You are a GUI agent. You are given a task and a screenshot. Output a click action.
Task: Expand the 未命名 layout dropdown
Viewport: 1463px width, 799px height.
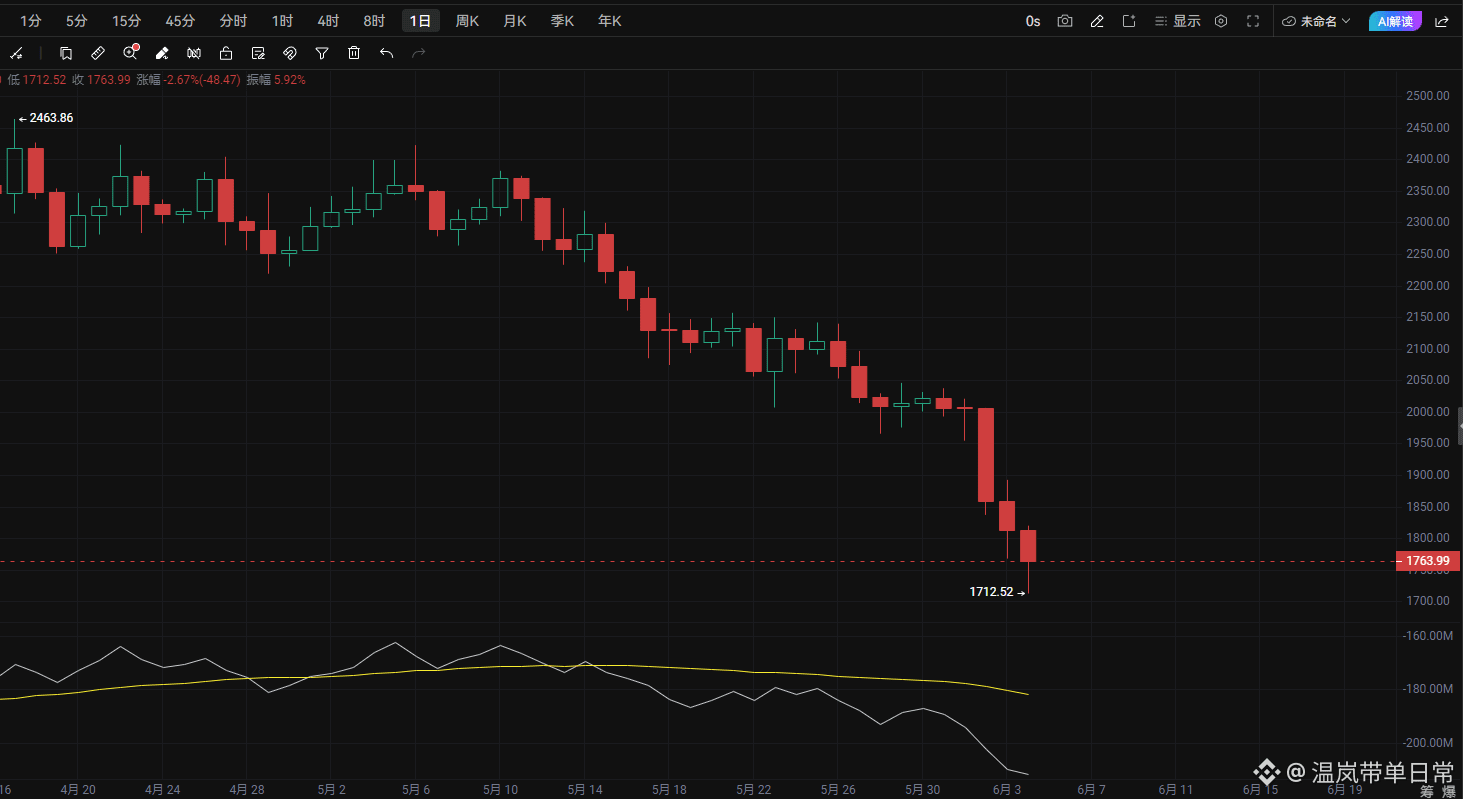[1316, 21]
